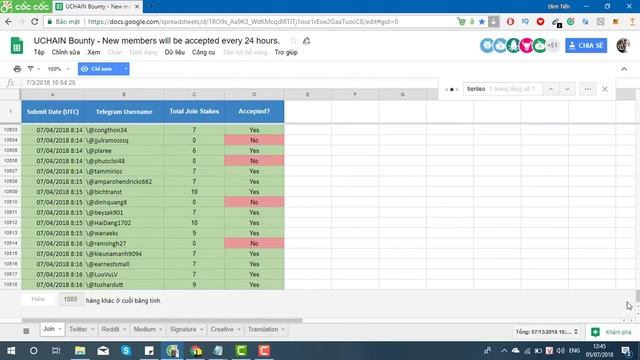Close the find bar with X
This screenshot has height=360, width=640.
click(605, 89)
